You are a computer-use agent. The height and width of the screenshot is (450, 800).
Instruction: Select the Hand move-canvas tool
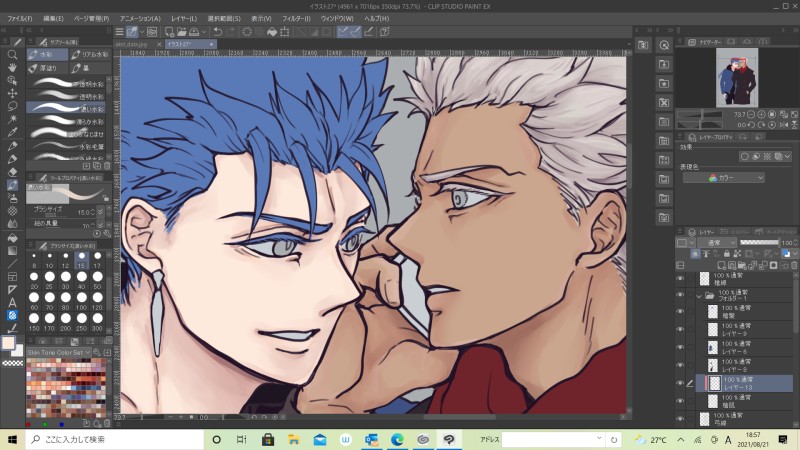(x=12, y=67)
